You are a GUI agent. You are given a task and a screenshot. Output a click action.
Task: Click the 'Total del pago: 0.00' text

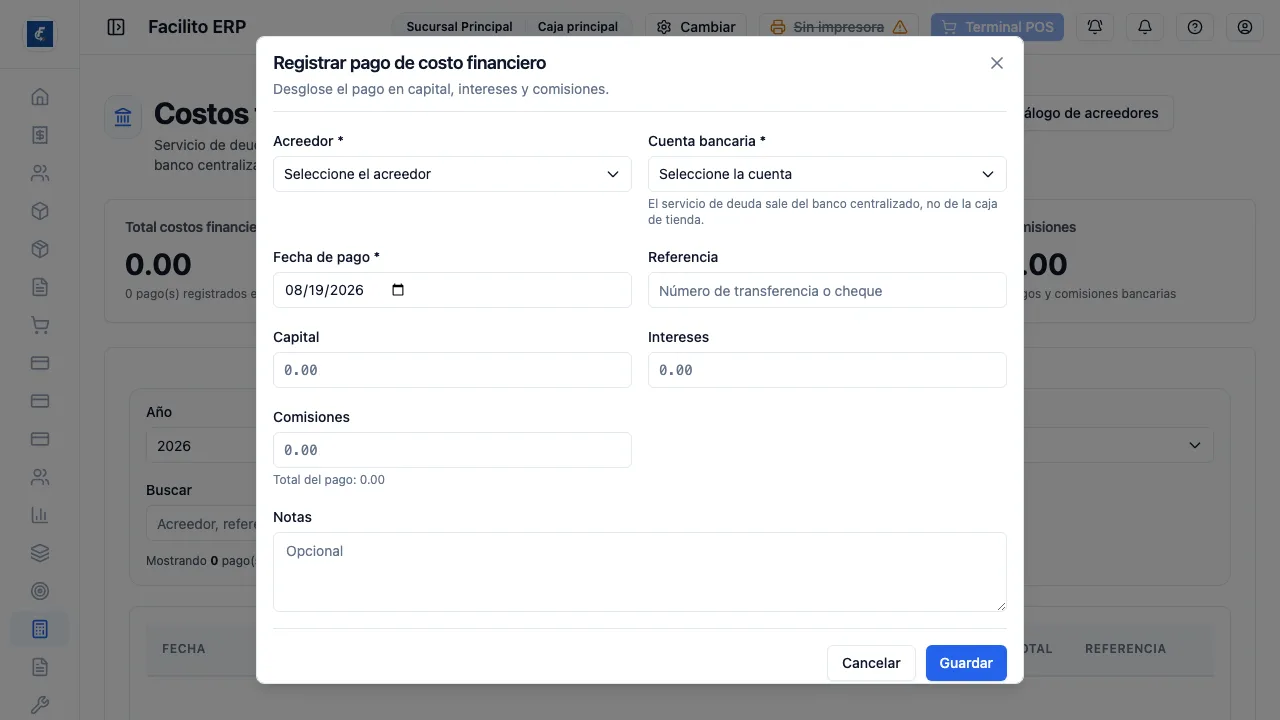coord(329,480)
